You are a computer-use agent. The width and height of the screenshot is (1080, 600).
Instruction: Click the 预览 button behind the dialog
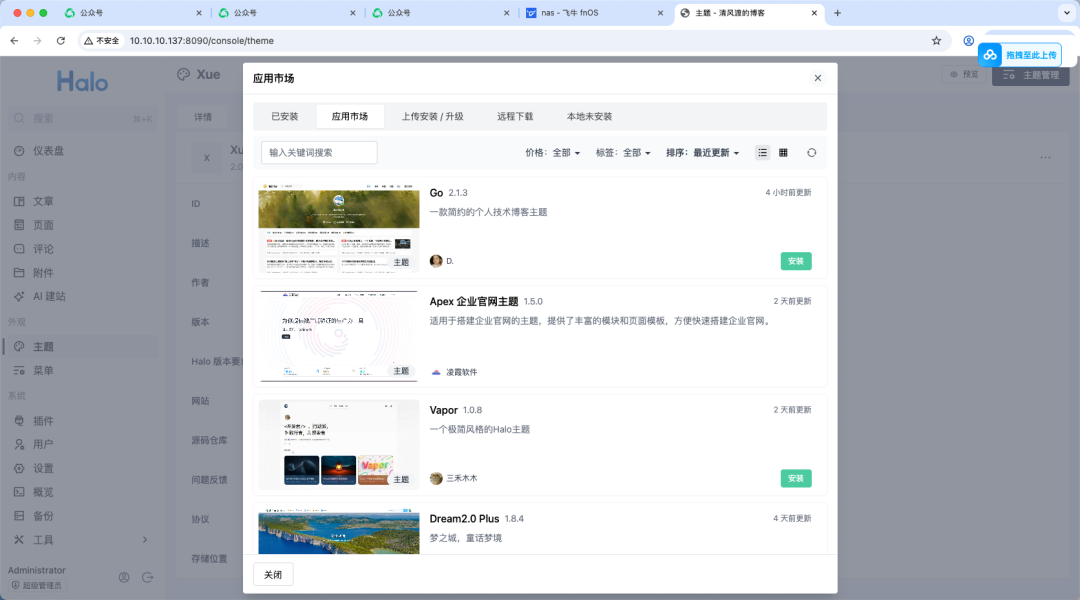click(x=964, y=74)
